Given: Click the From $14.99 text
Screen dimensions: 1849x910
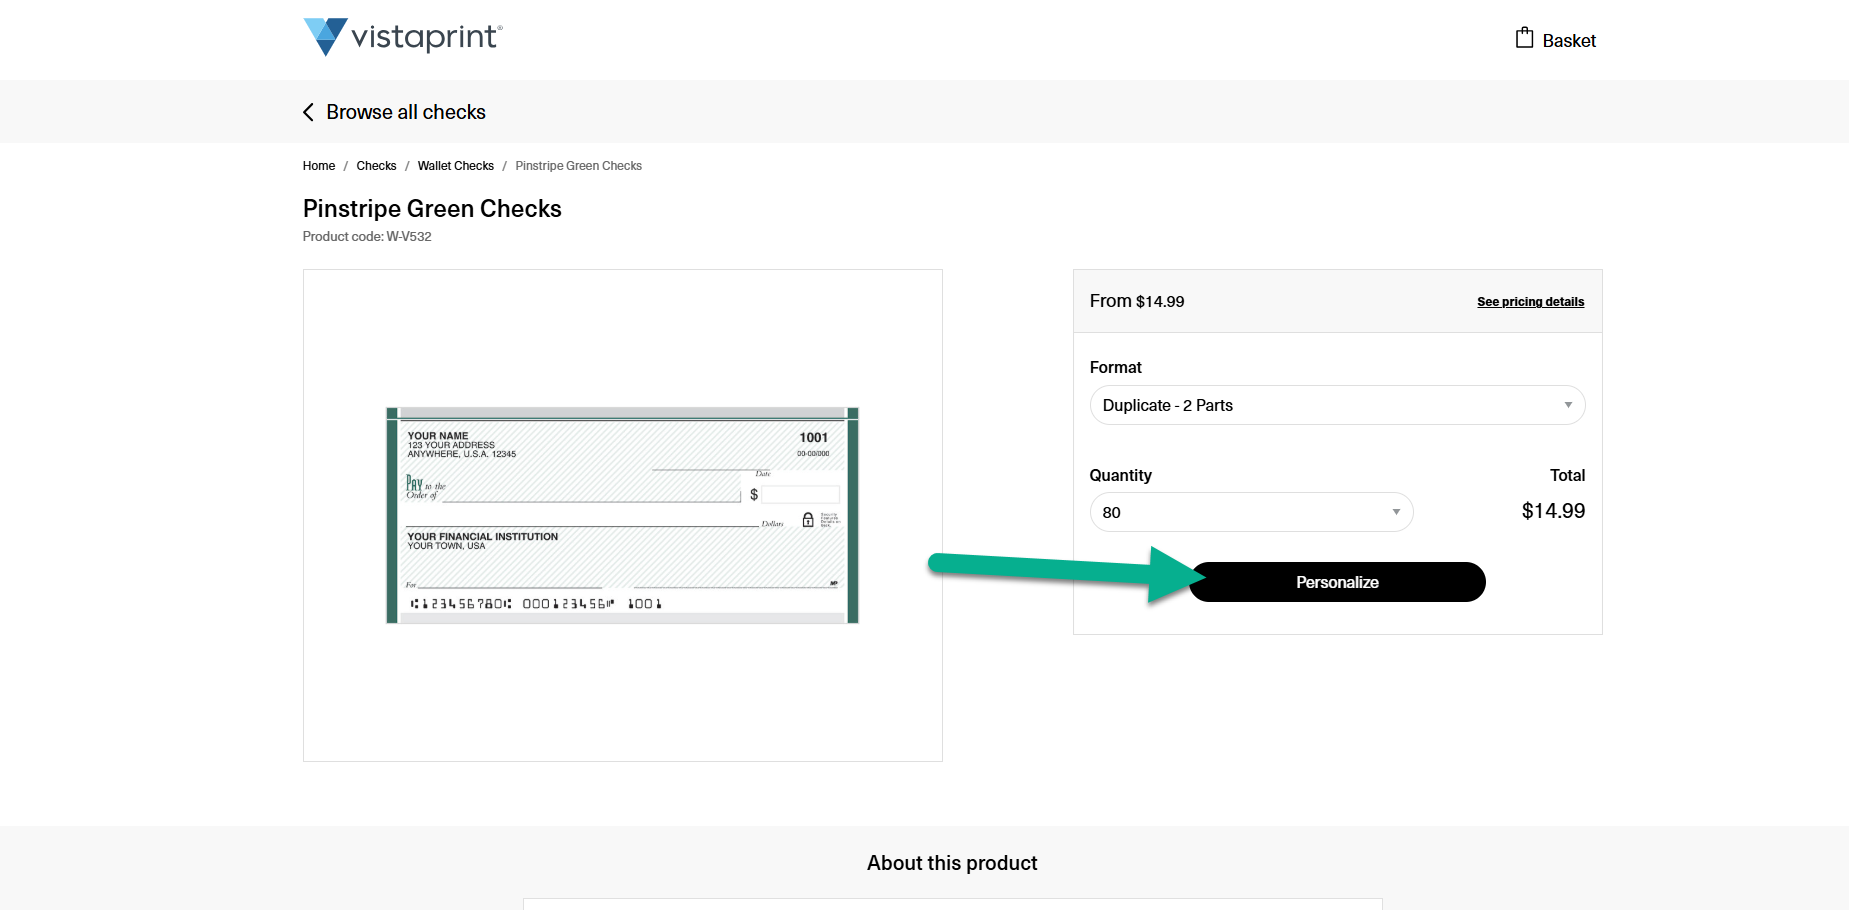Looking at the screenshot, I should [1137, 301].
